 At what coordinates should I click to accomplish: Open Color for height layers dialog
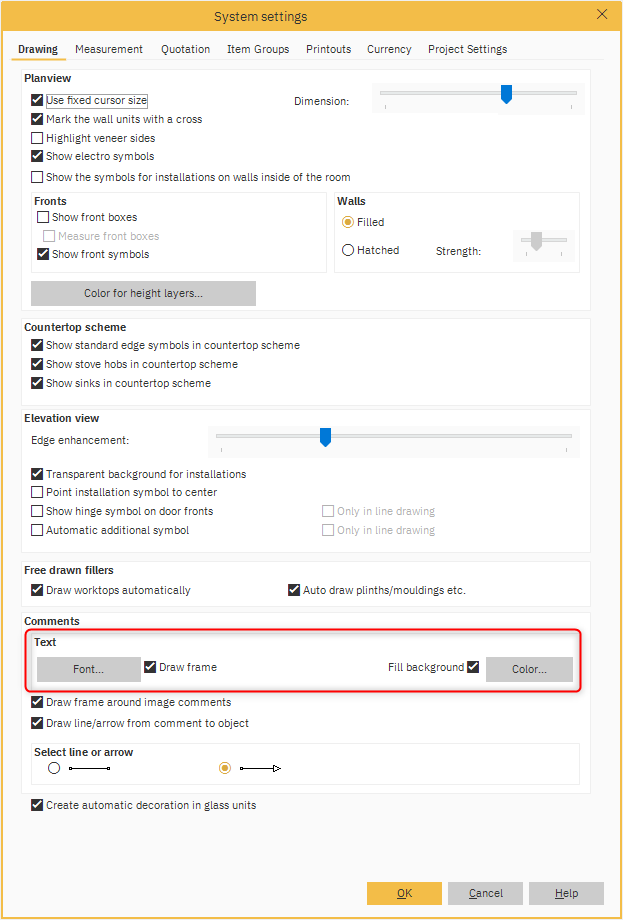(143, 293)
